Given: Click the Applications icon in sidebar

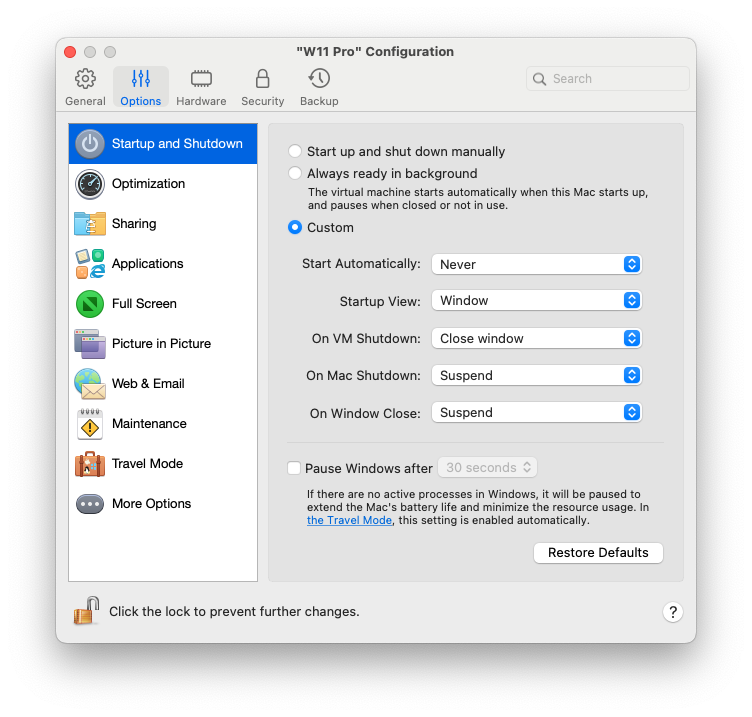Looking at the screenshot, I should click(90, 264).
